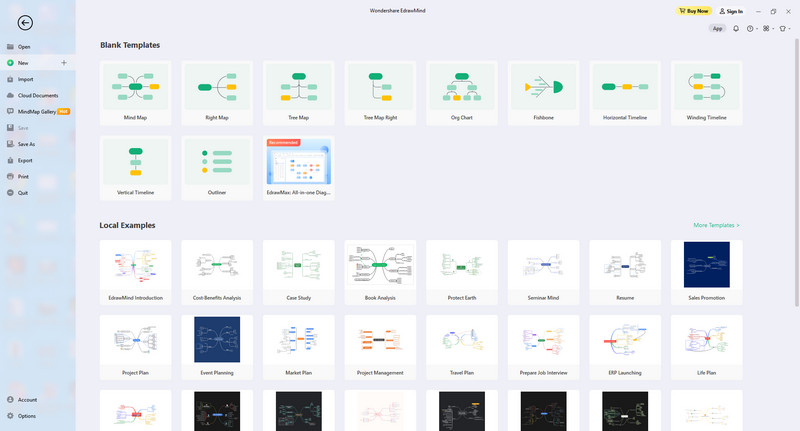Open the notification bell
800x431 pixels.
pos(736,29)
